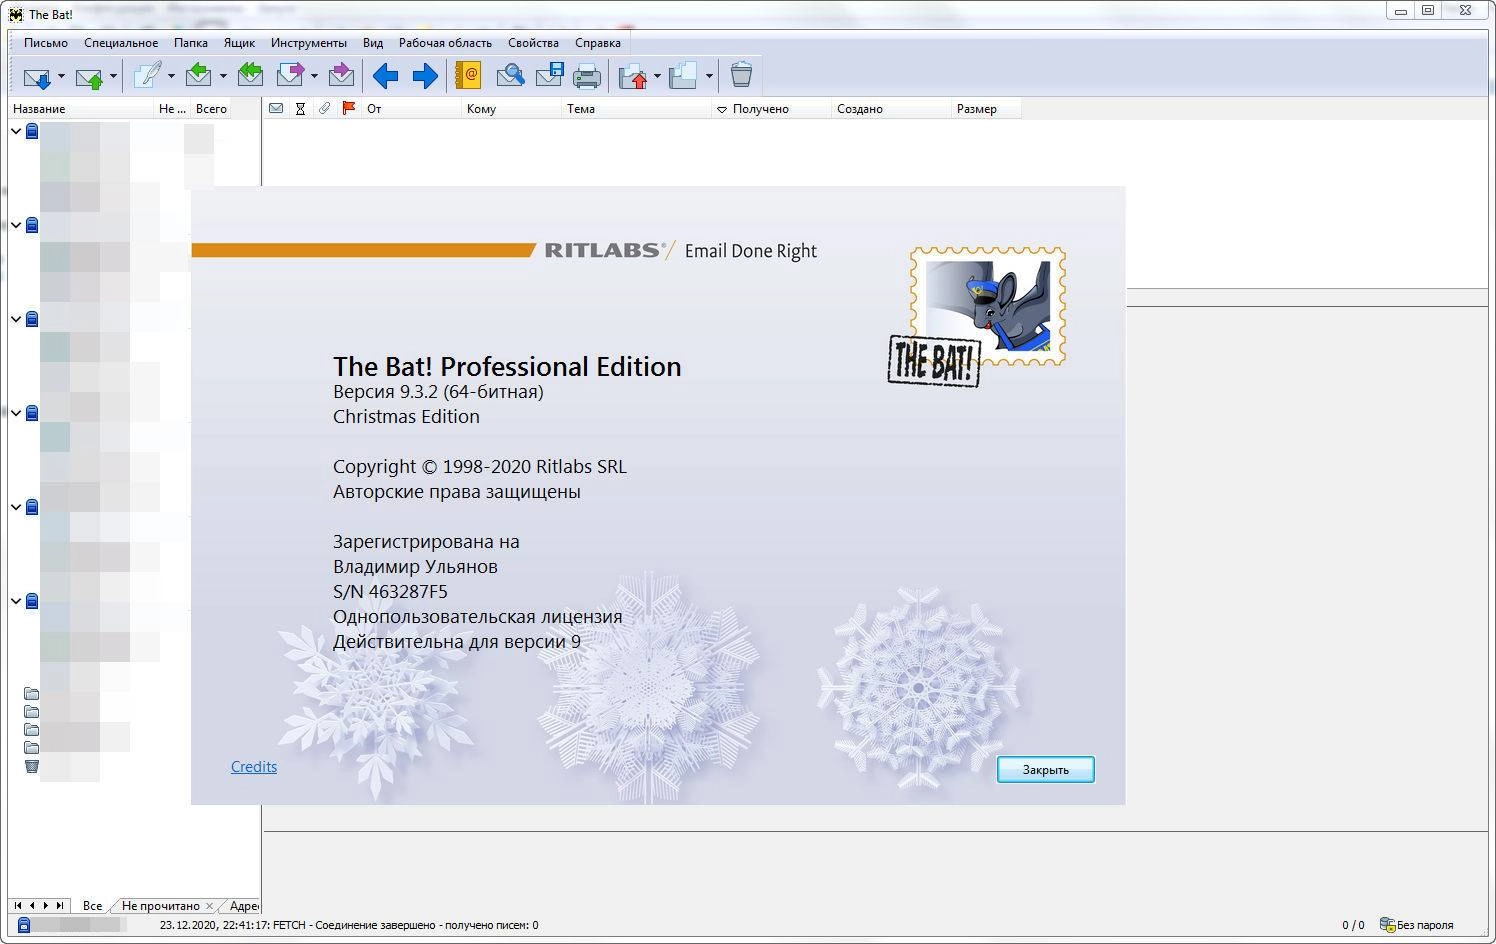This screenshot has width=1496, height=944.
Task: Reply to all with double green arrows
Action: point(250,76)
